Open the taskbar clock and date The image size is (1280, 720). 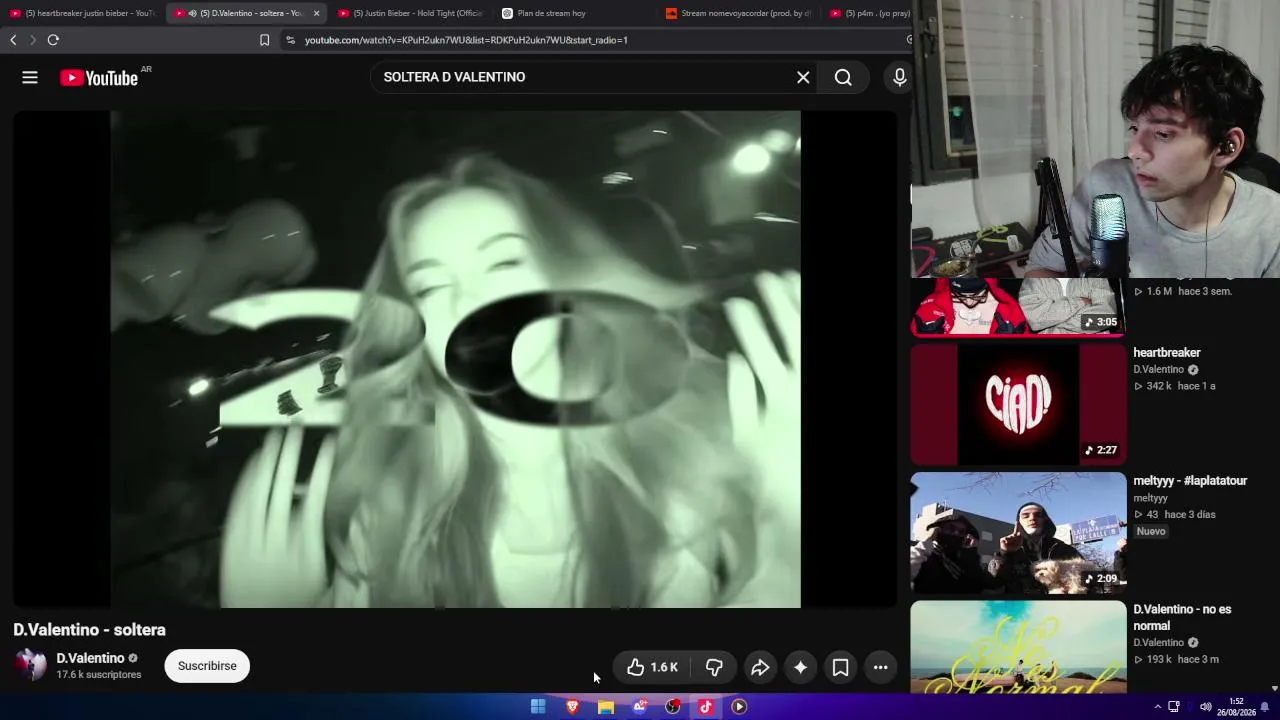(x=1236, y=707)
